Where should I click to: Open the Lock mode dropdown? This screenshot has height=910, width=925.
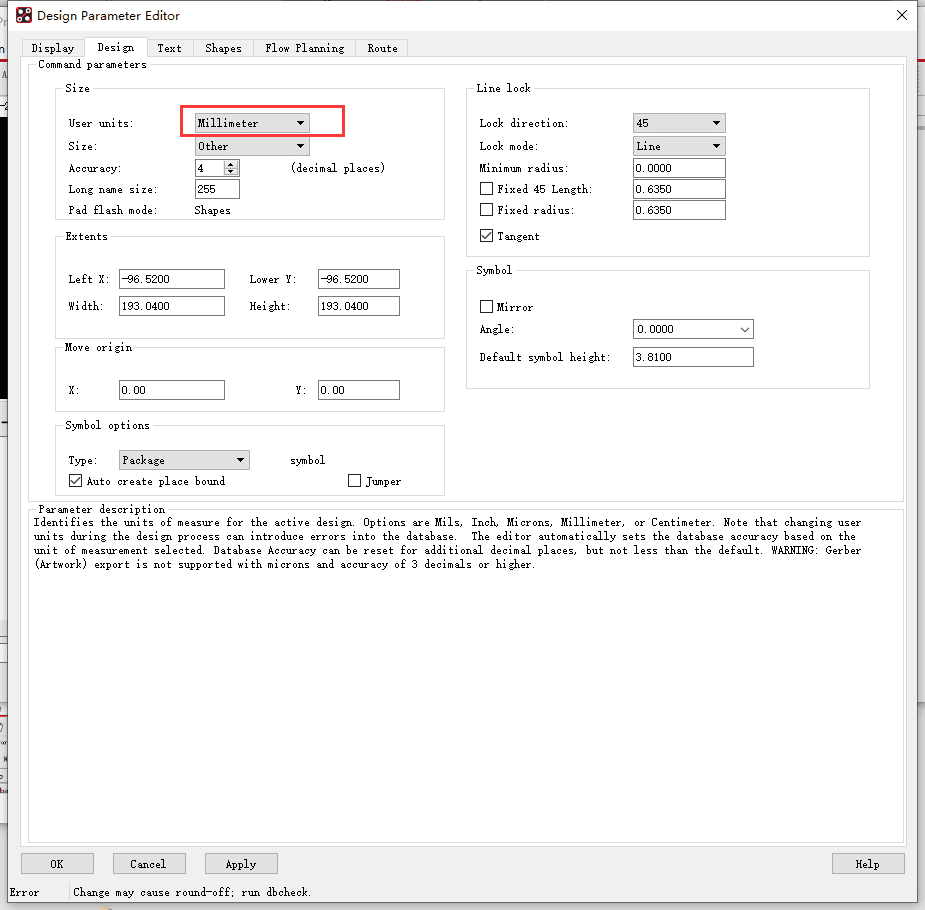tap(679, 146)
